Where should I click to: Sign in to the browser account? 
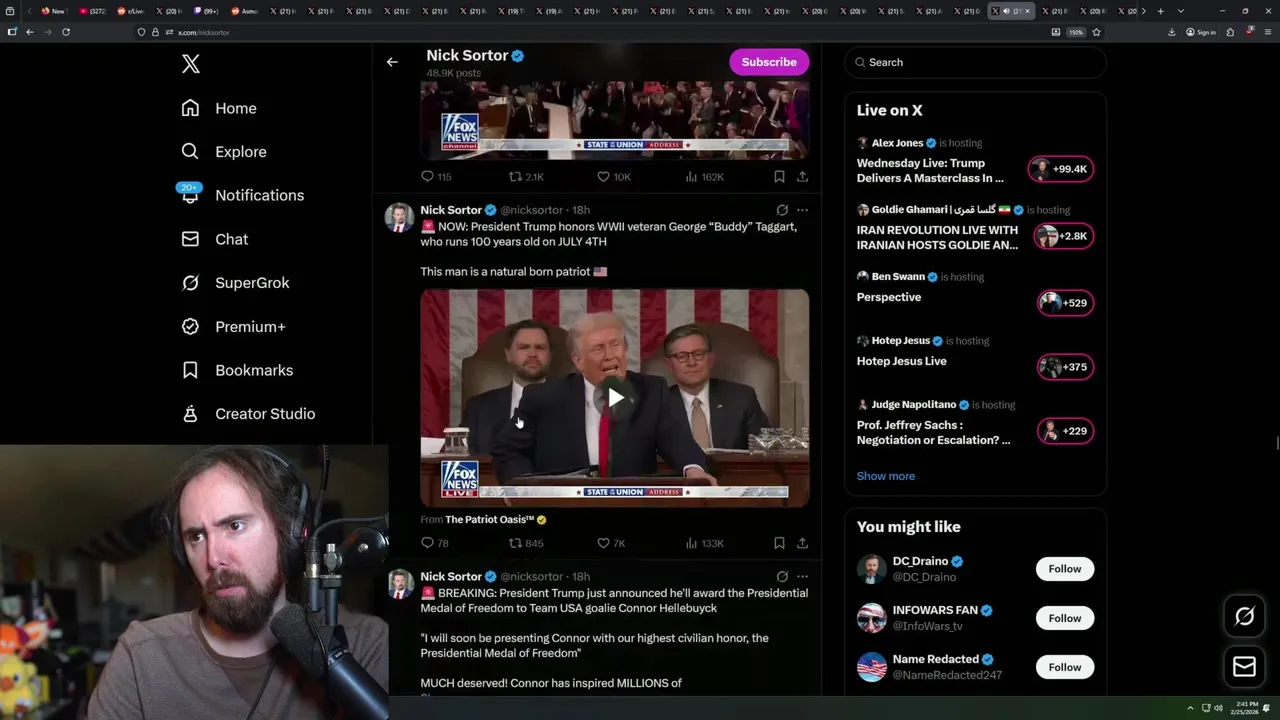(x=1200, y=32)
